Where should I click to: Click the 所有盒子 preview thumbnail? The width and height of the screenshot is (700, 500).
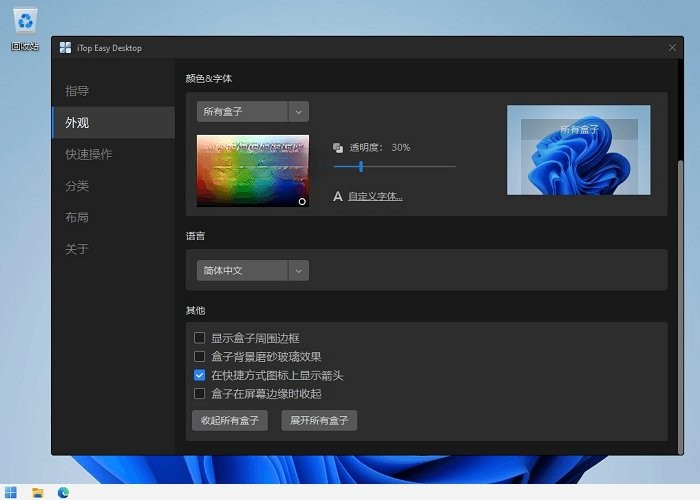579,150
